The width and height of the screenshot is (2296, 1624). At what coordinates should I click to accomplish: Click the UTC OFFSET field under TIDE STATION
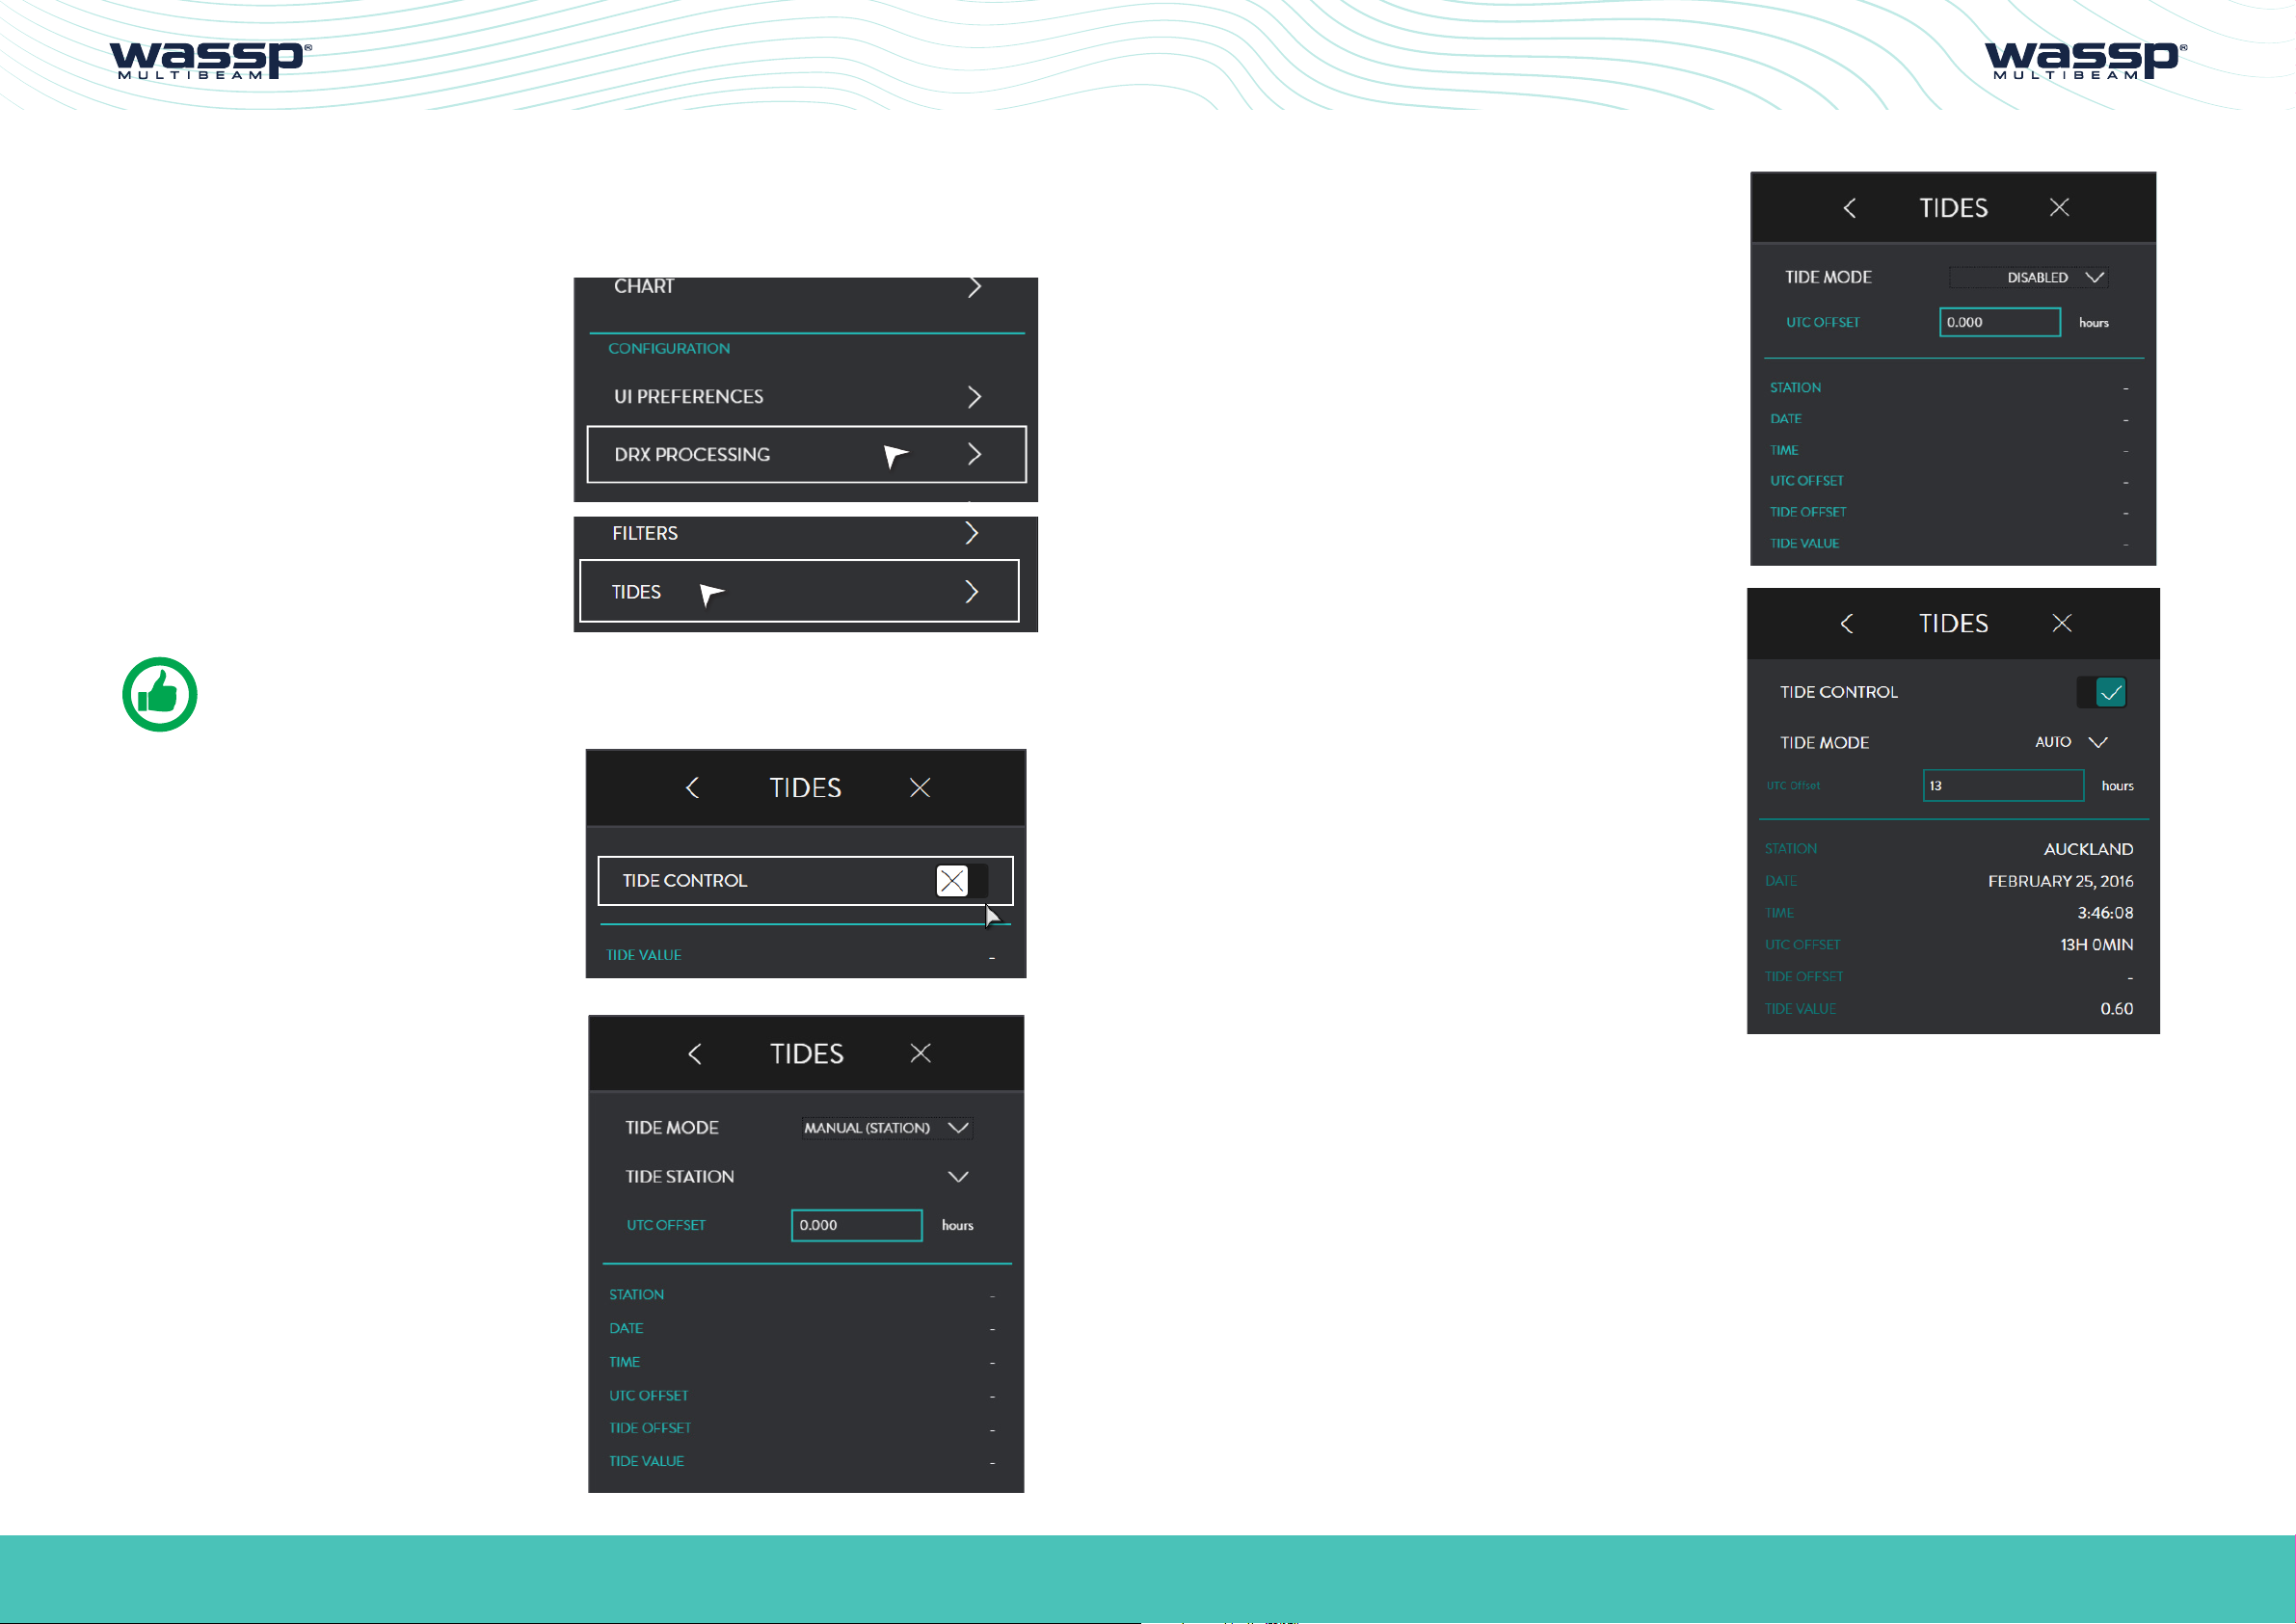point(856,1226)
